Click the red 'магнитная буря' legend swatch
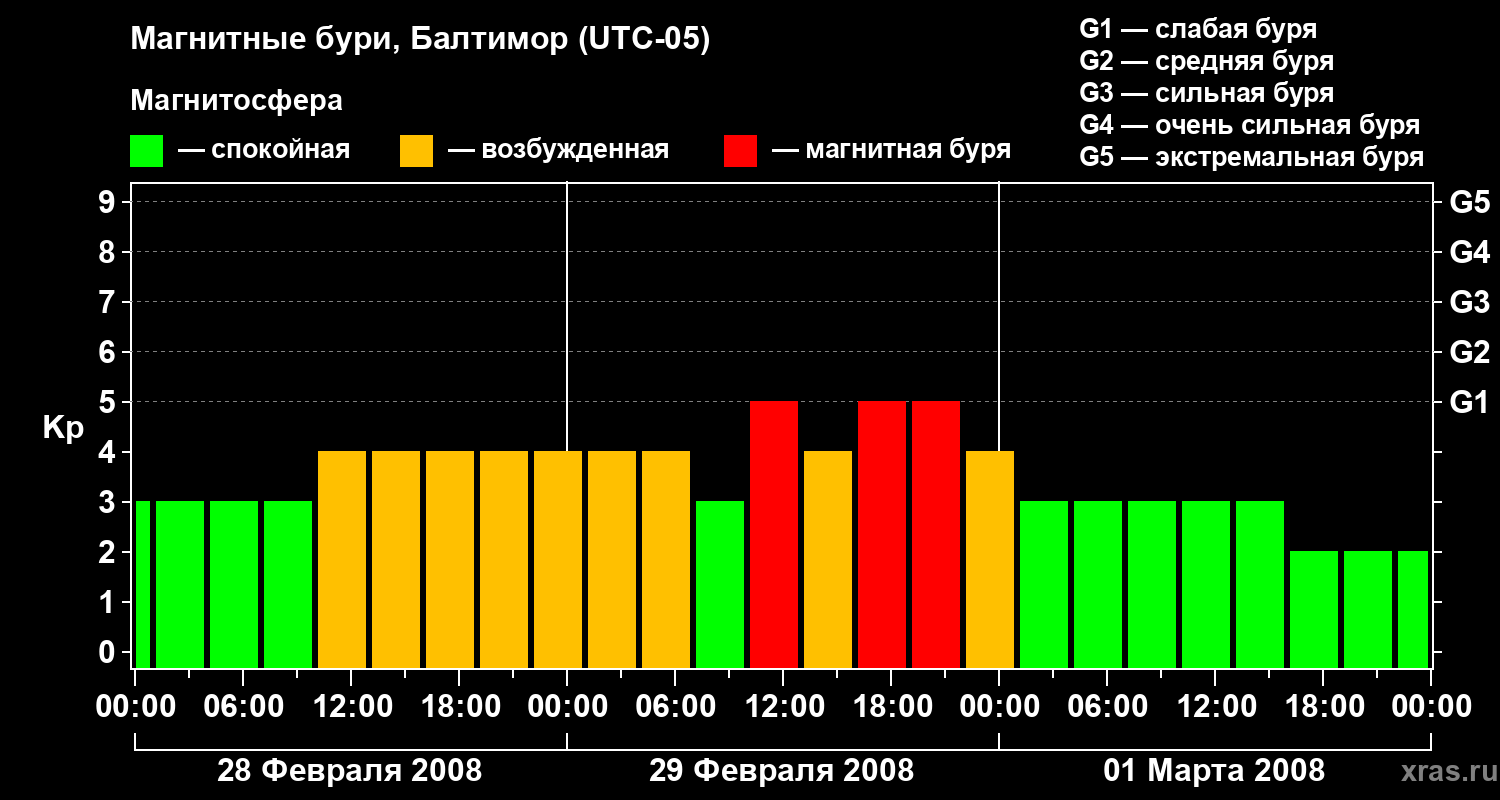Viewport: 1500px width, 800px height. click(x=740, y=151)
